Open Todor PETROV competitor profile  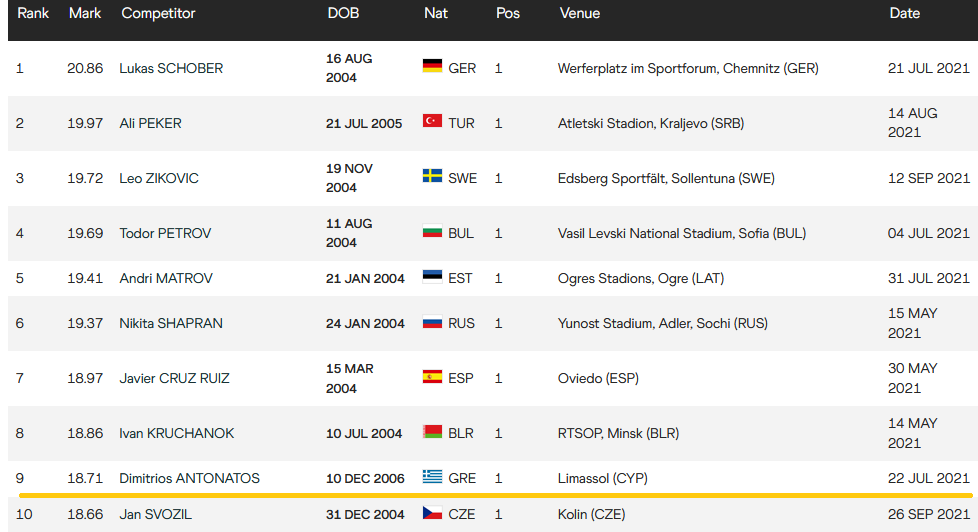coord(166,233)
